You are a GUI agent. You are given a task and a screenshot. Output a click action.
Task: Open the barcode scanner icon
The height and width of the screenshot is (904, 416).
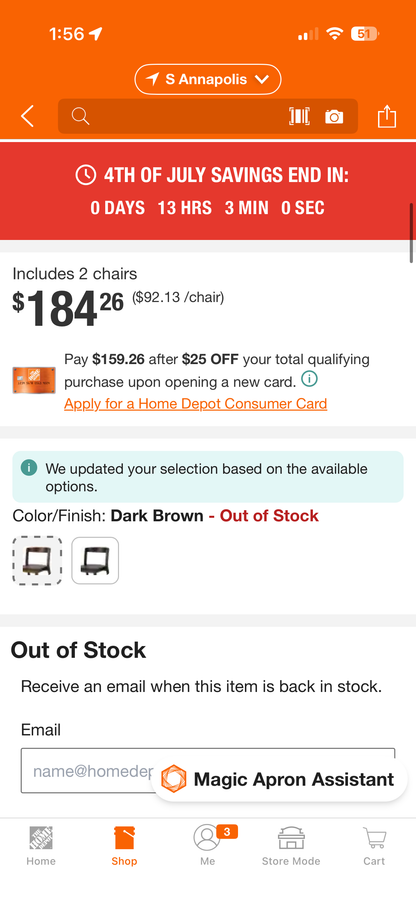coord(299,116)
